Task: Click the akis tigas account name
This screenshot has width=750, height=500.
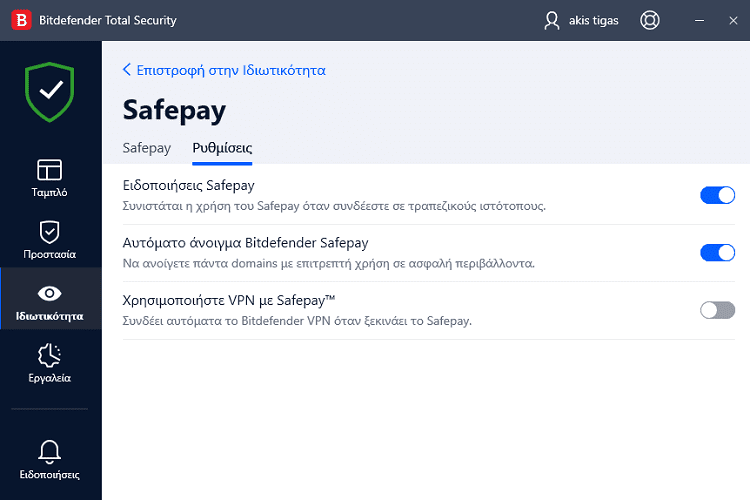Action: (593, 21)
